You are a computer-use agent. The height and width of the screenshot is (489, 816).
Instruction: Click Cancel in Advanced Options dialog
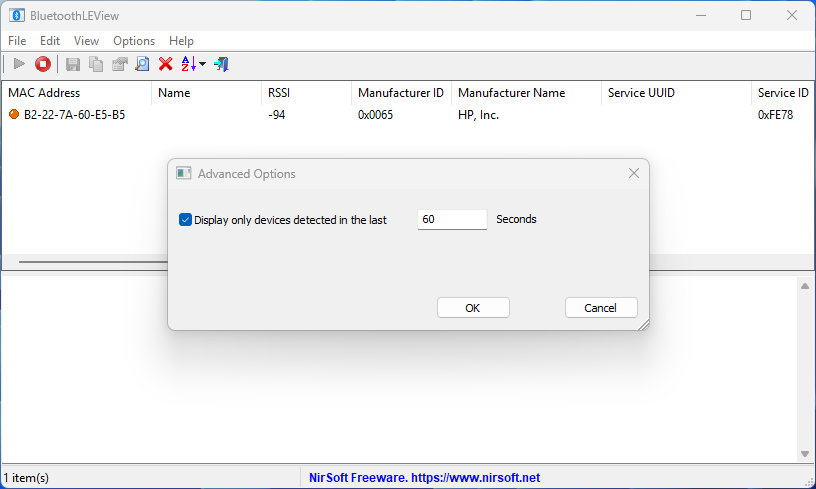[601, 308]
